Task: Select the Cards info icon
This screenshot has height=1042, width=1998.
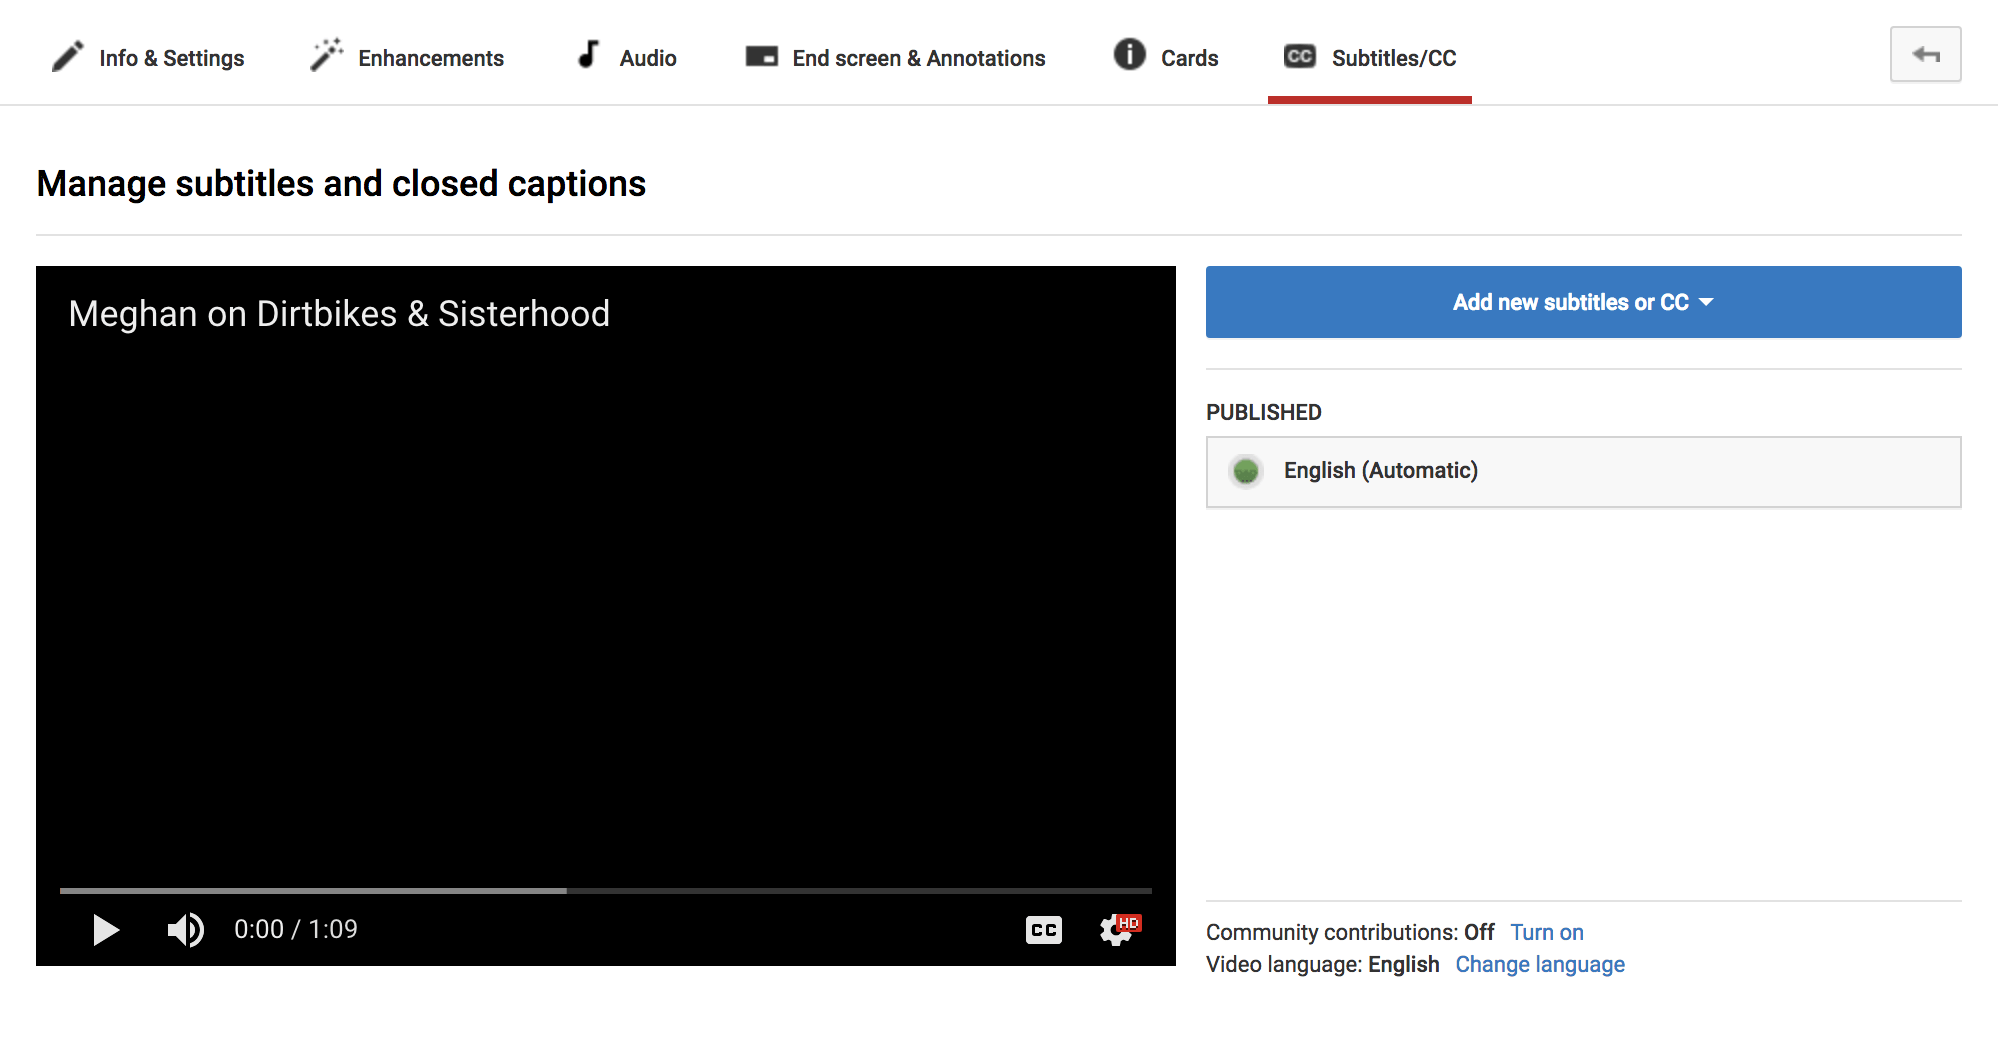Action: (1128, 56)
